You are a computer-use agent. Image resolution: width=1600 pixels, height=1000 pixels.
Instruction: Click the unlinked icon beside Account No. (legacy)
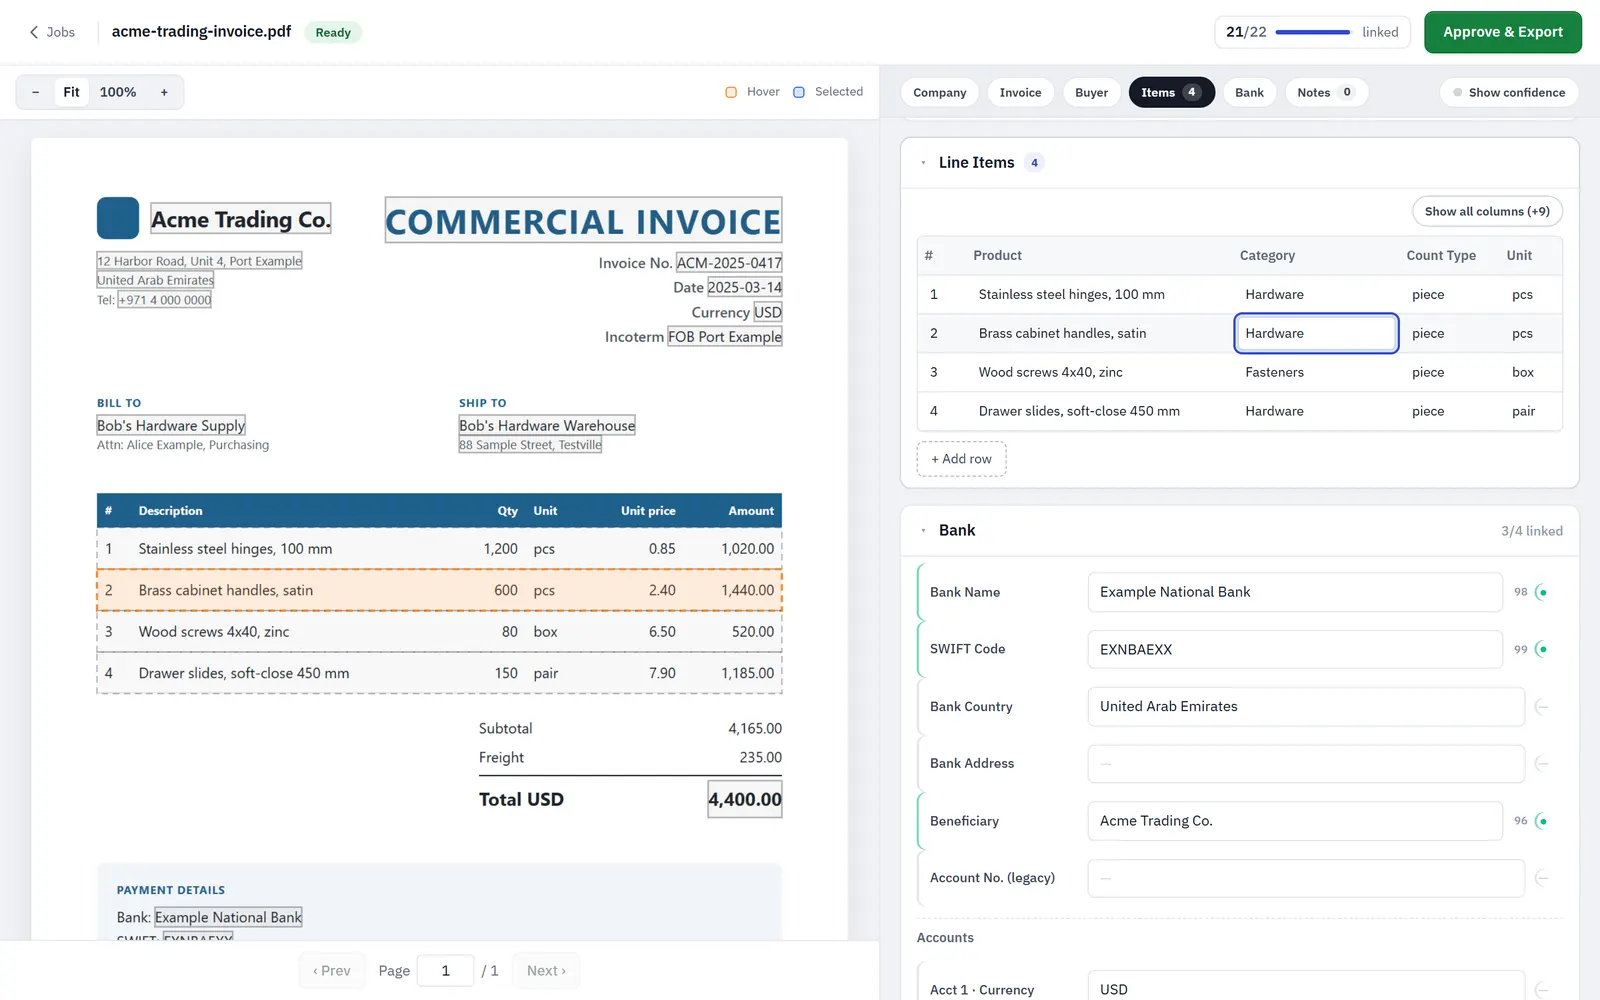pyautogui.click(x=1542, y=878)
